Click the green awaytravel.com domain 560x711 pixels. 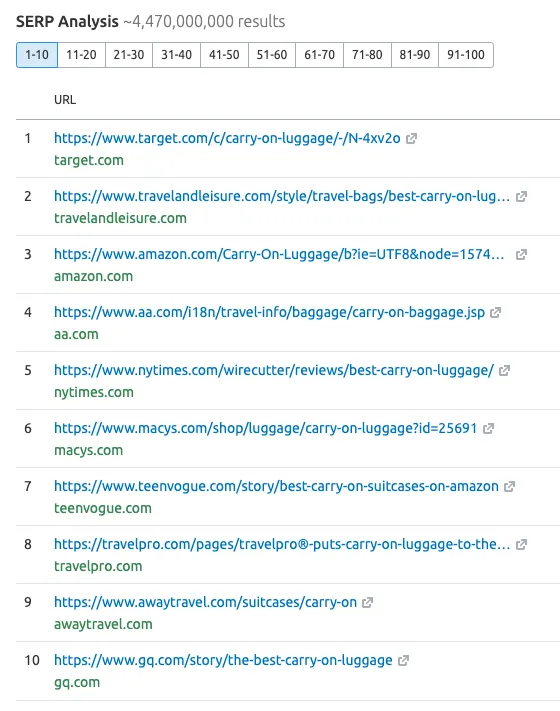point(103,624)
